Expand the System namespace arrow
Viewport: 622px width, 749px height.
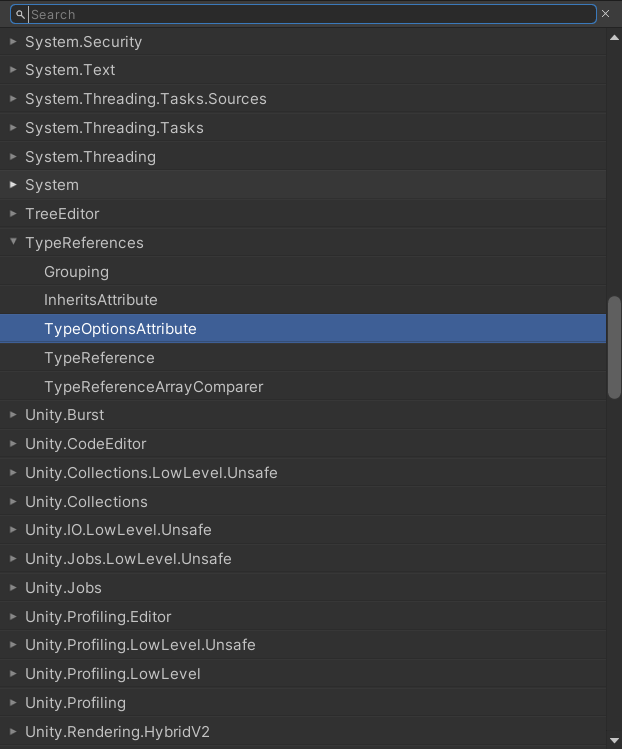pos(13,184)
